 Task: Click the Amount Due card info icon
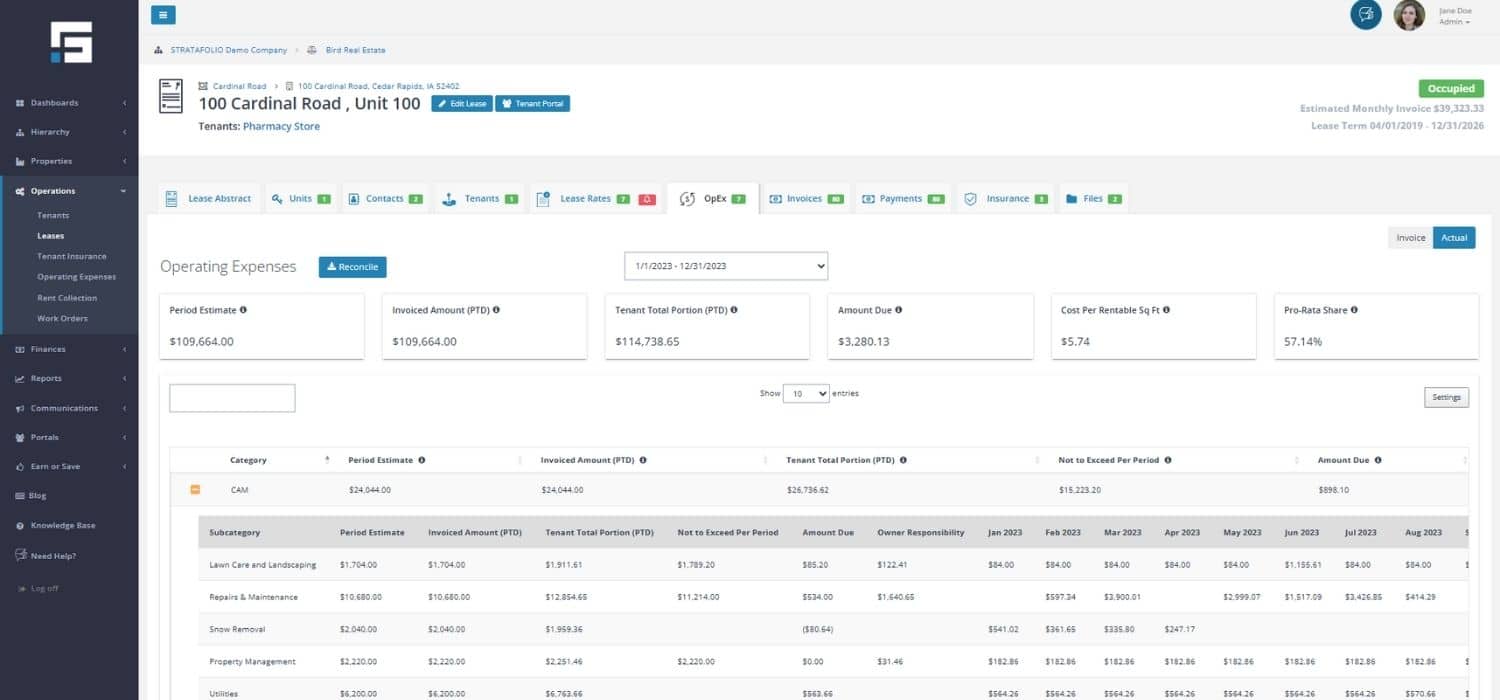coord(899,310)
